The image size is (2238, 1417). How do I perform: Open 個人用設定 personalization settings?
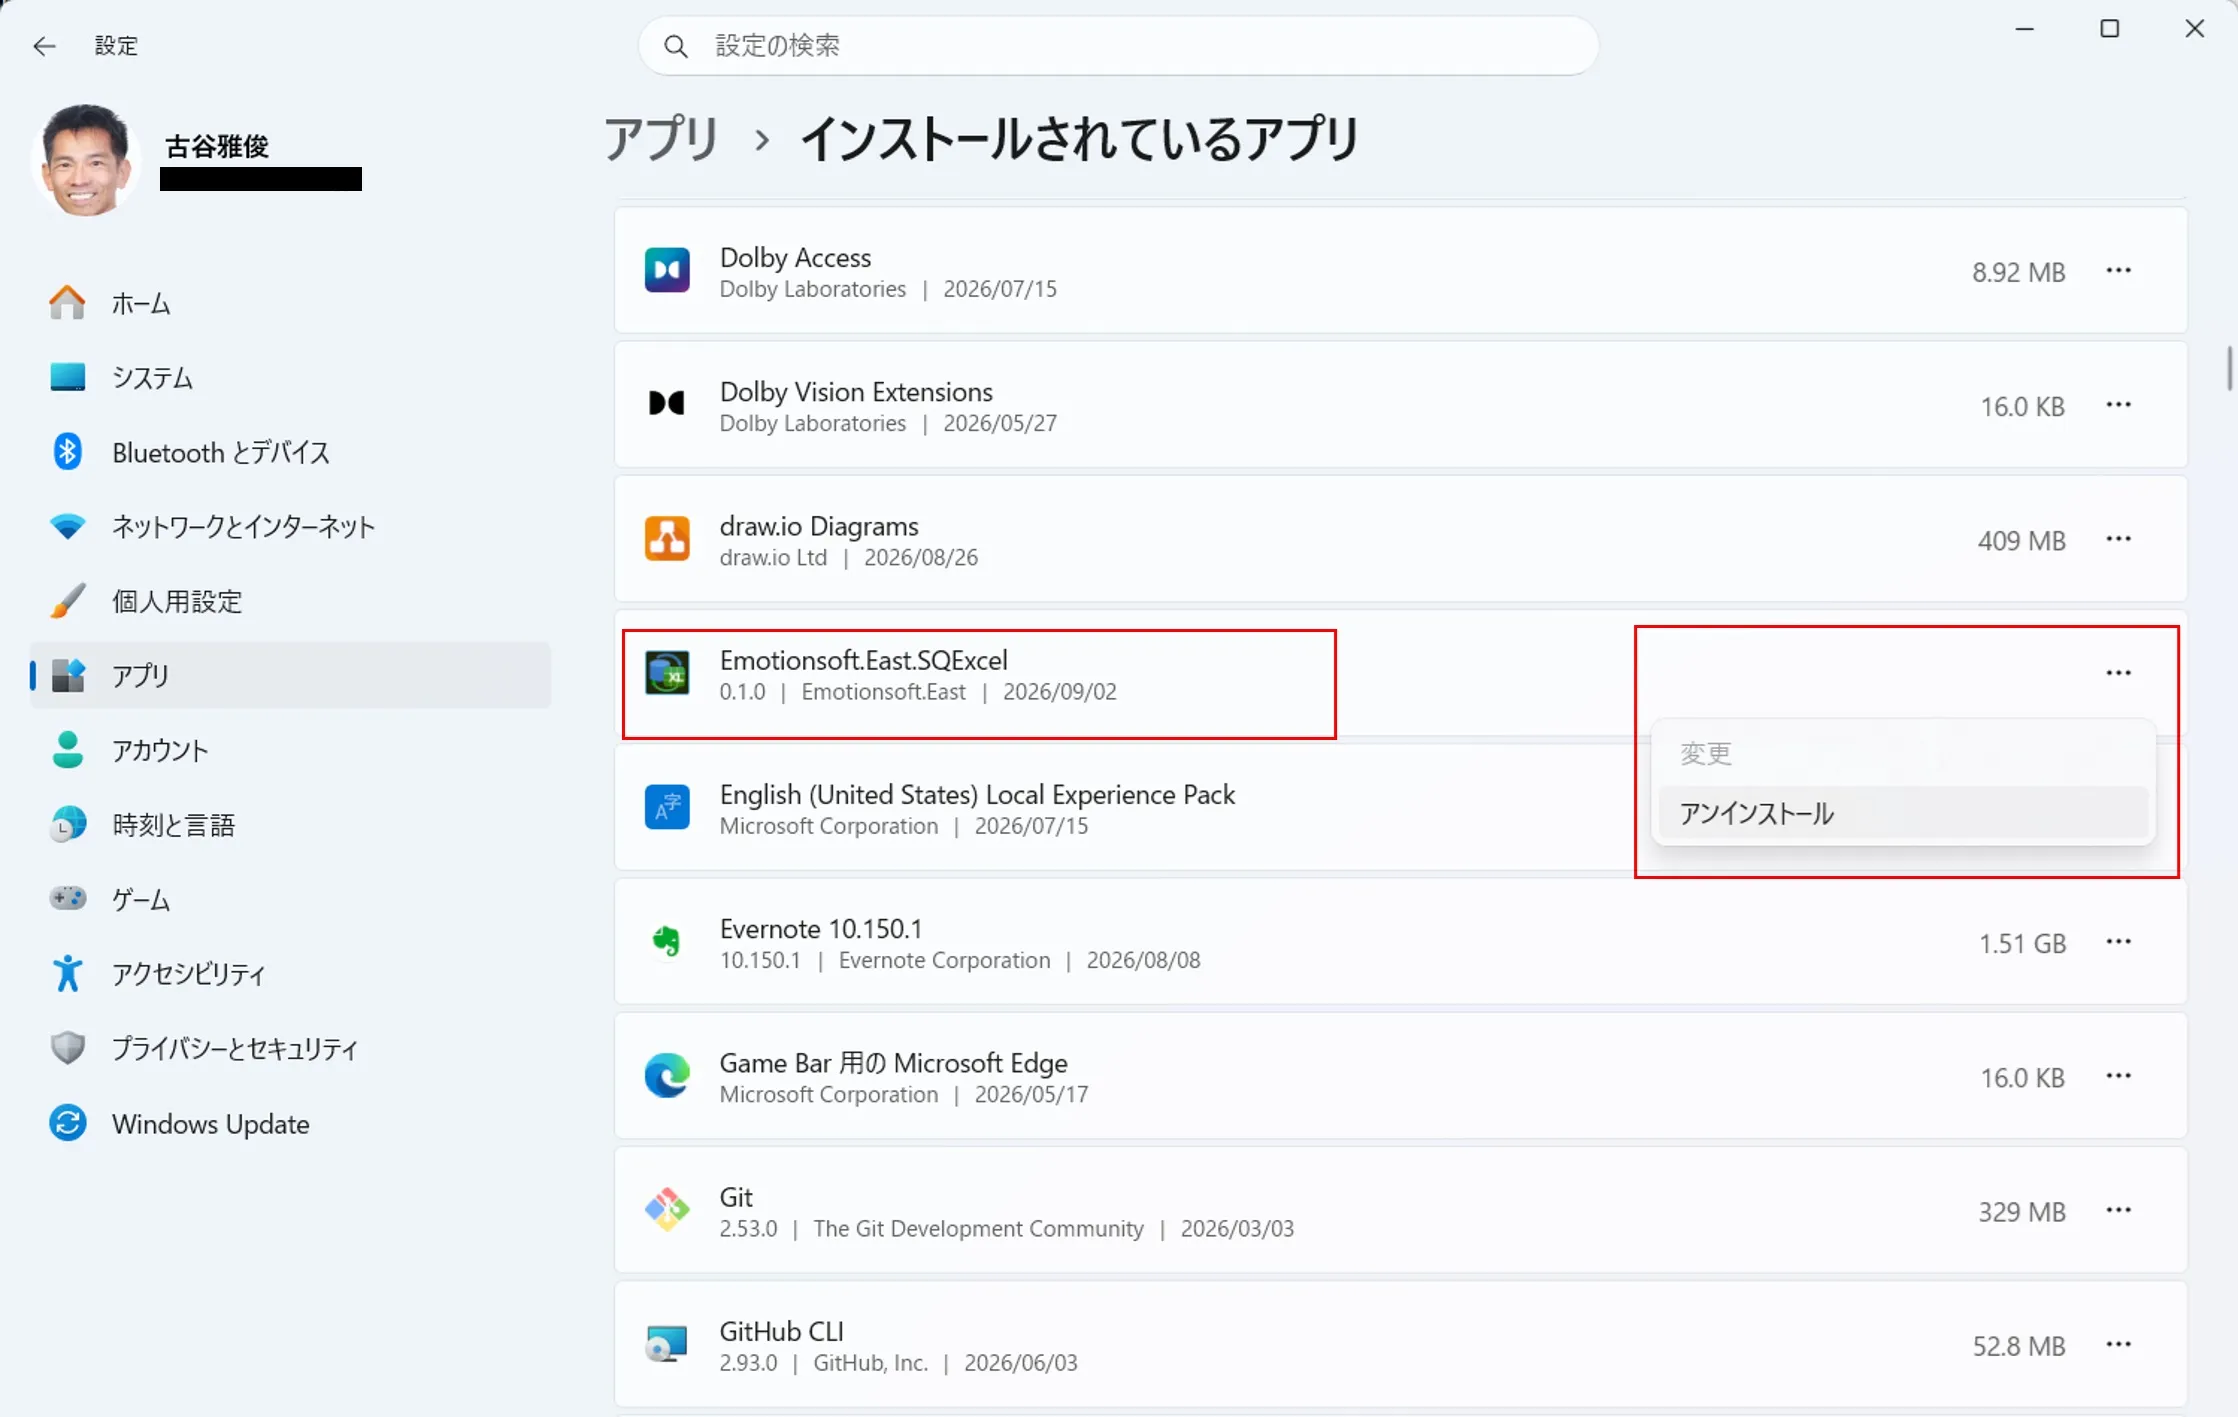pos(290,601)
